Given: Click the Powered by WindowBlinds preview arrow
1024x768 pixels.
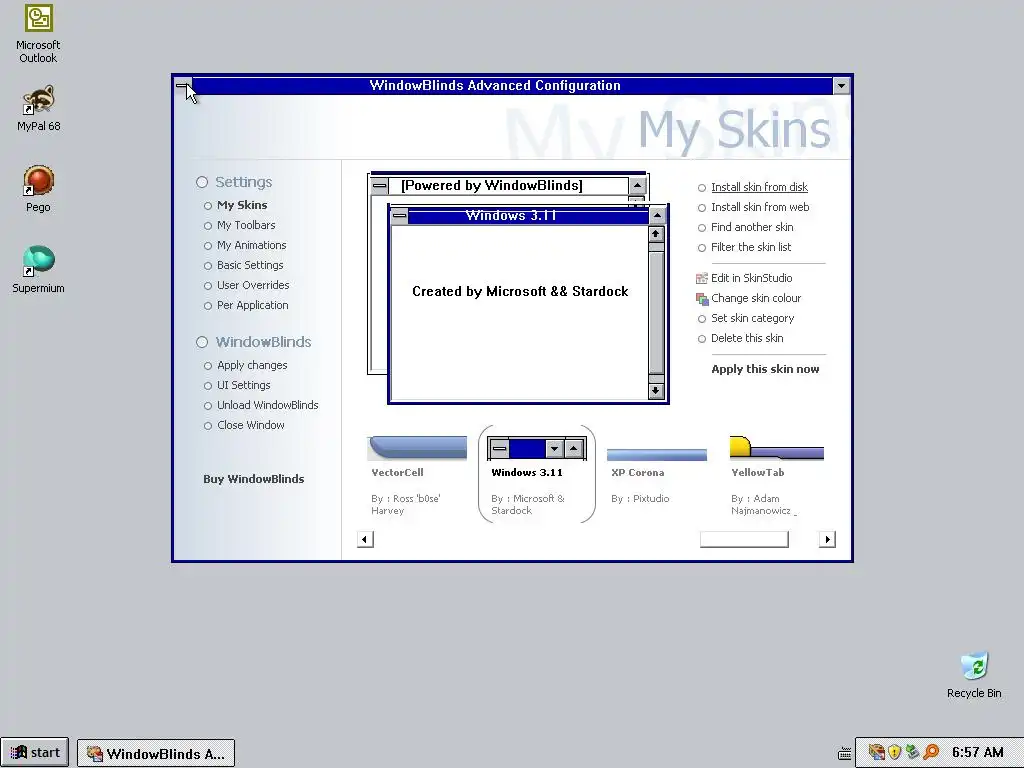Looking at the screenshot, I should [x=637, y=185].
